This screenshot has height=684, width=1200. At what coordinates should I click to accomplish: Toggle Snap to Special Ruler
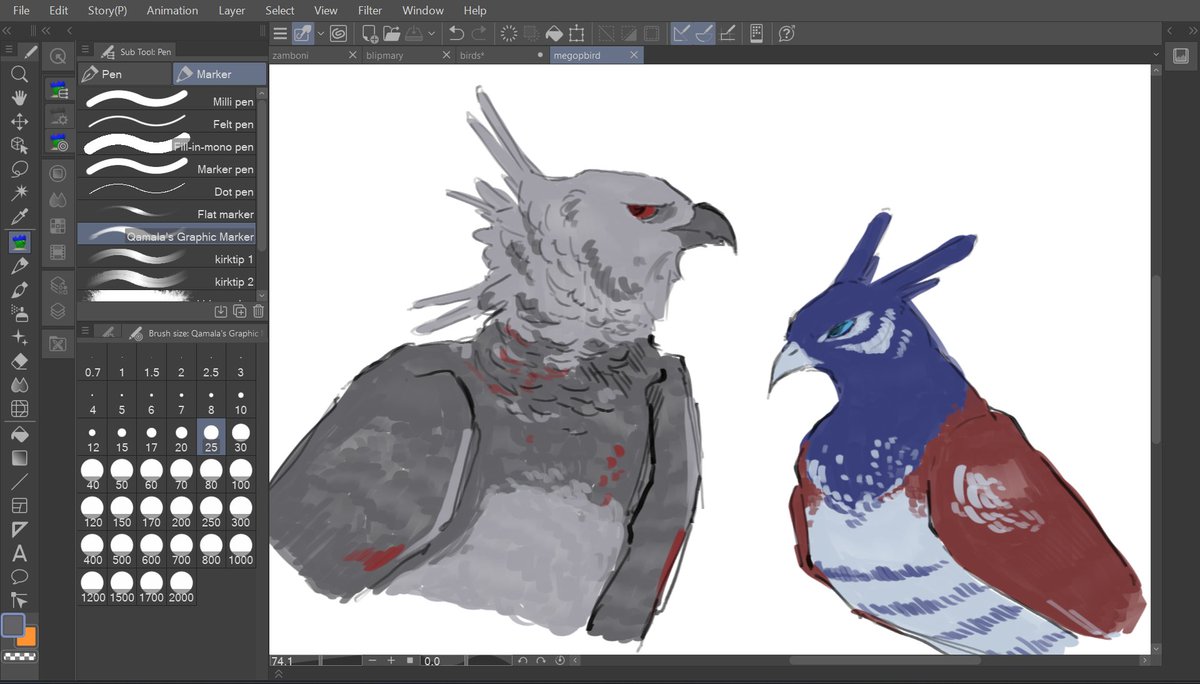(x=704, y=33)
